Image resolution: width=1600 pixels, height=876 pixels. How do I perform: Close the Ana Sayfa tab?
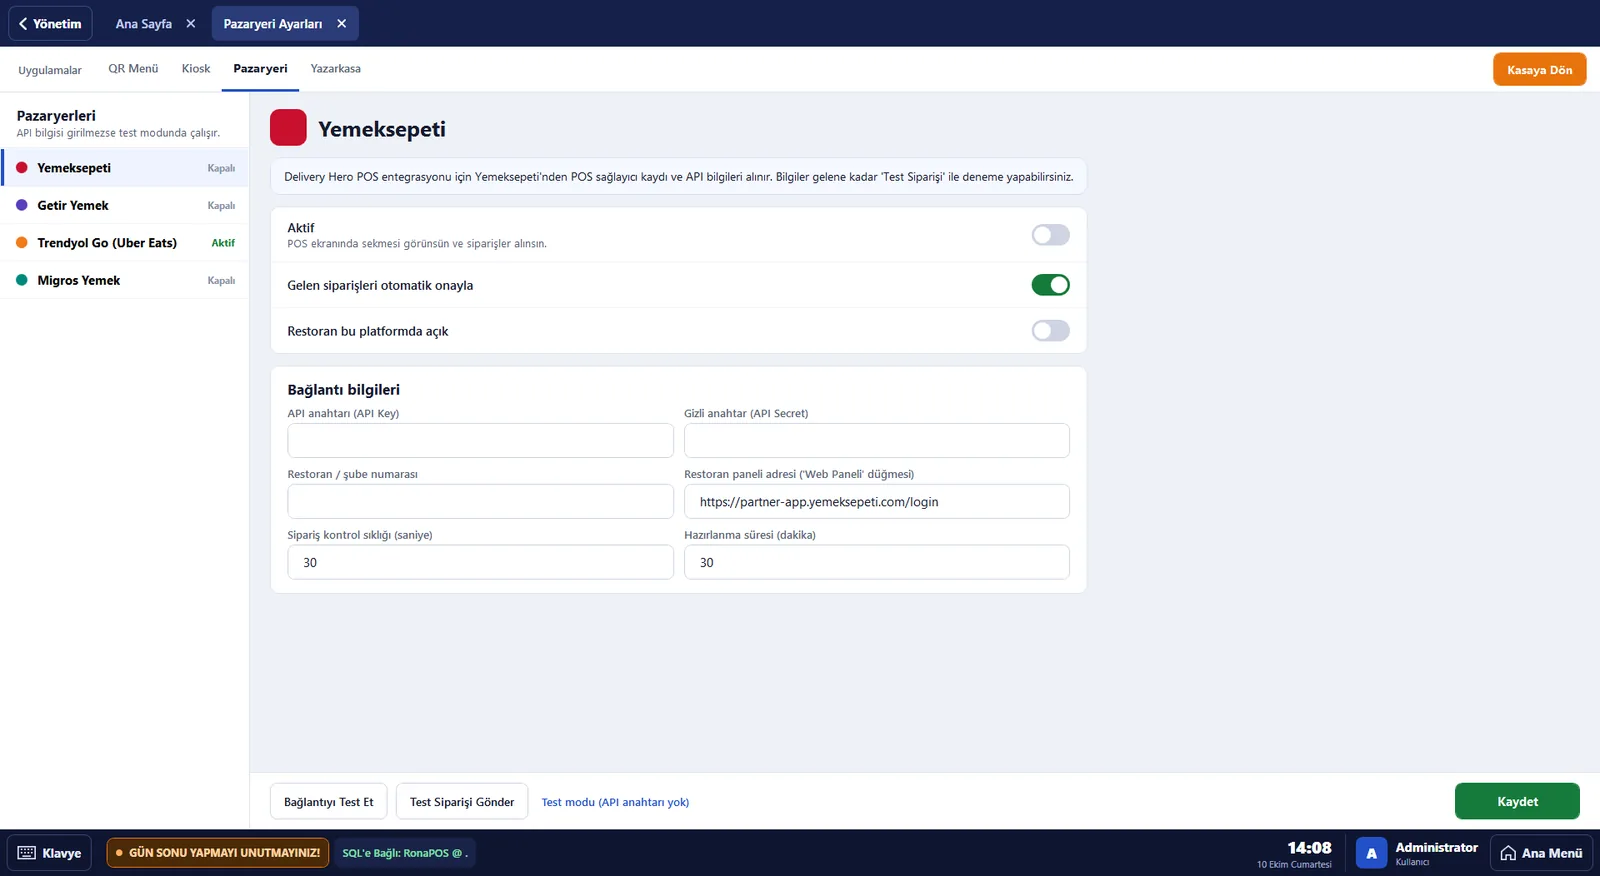(x=191, y=23)
